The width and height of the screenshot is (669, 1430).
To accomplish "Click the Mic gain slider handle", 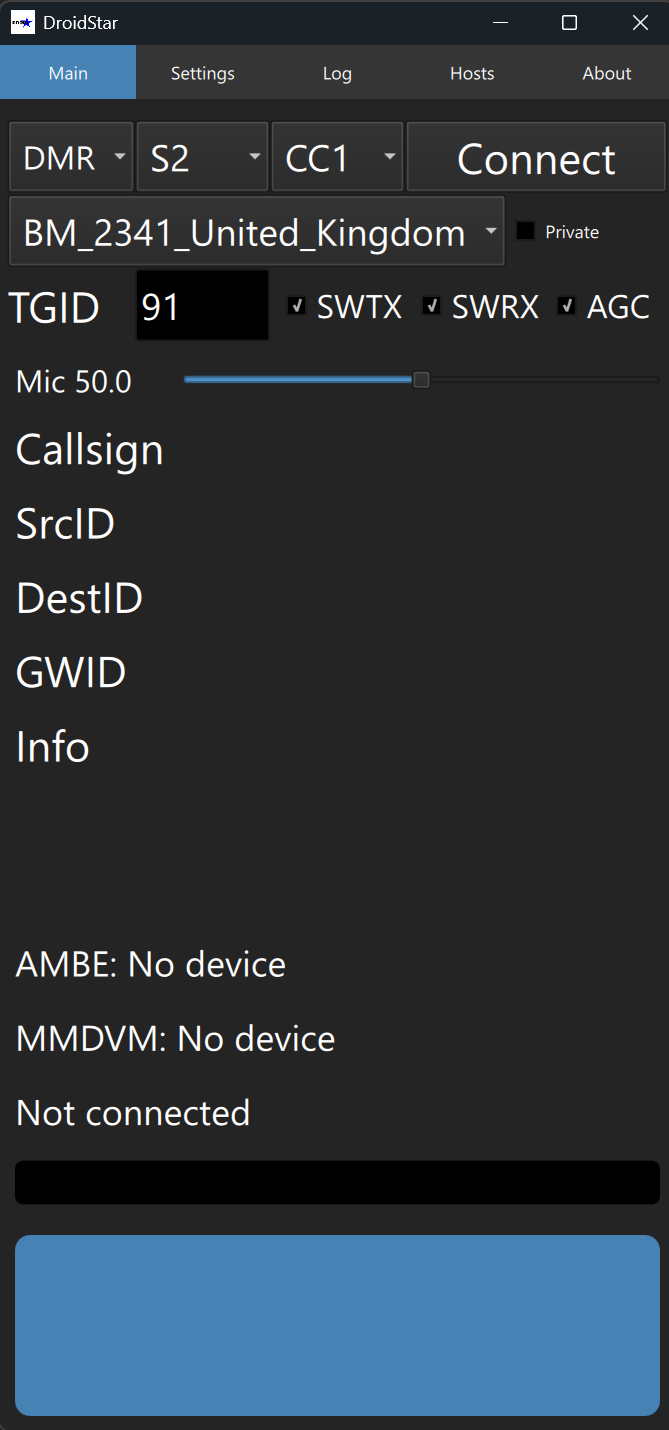I will point(421,380).
